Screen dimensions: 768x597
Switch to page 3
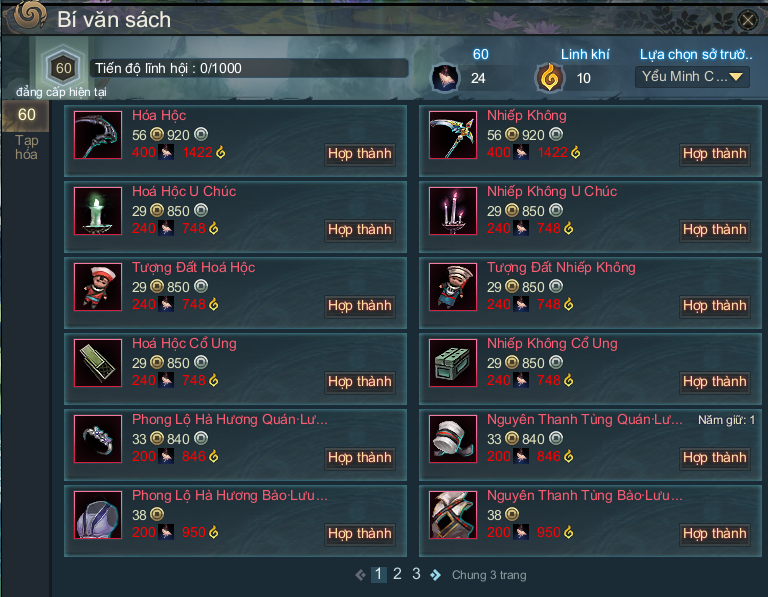(416, 574)
